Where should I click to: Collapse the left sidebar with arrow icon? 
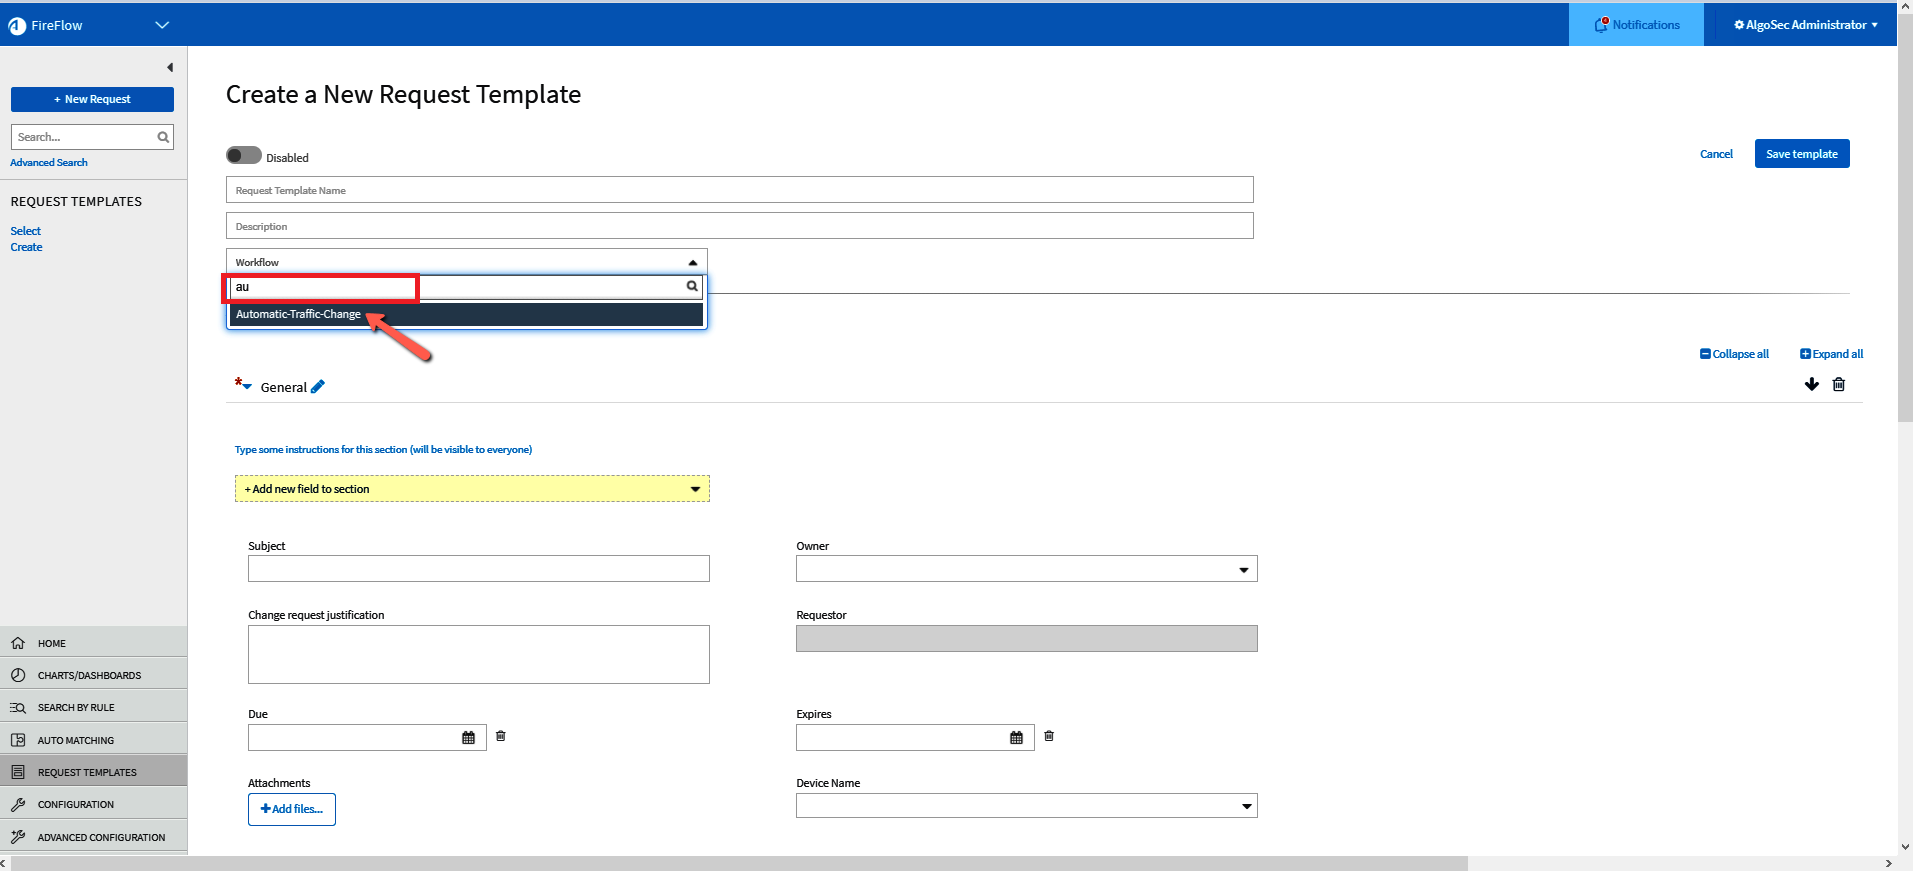coord(170,68)
